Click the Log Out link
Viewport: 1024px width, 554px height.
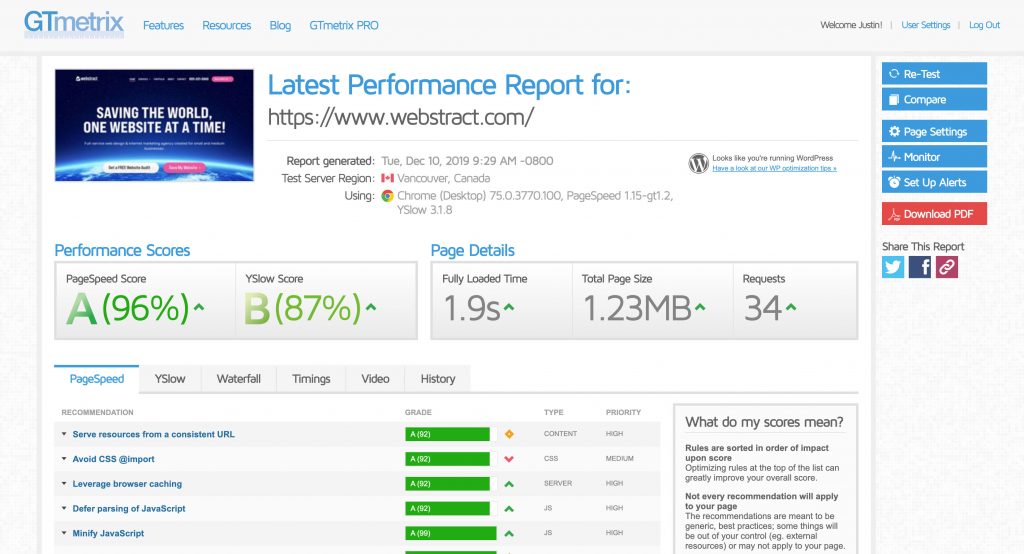click(x=984, y=25)
